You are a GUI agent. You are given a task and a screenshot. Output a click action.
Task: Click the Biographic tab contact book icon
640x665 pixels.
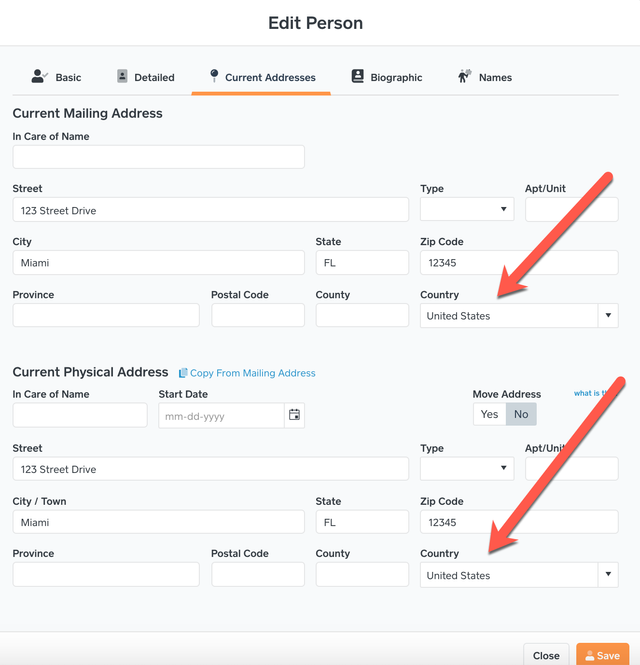[x=358, y=76]
